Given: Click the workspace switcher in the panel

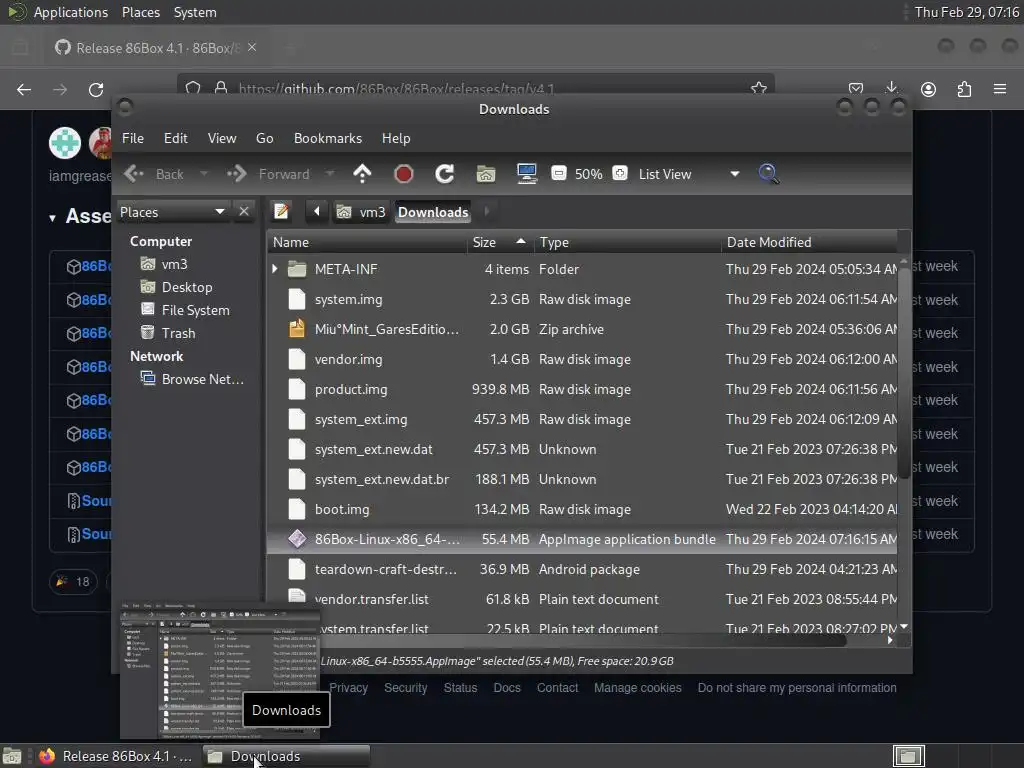Looking at the screenshot, I should (908, 756).
